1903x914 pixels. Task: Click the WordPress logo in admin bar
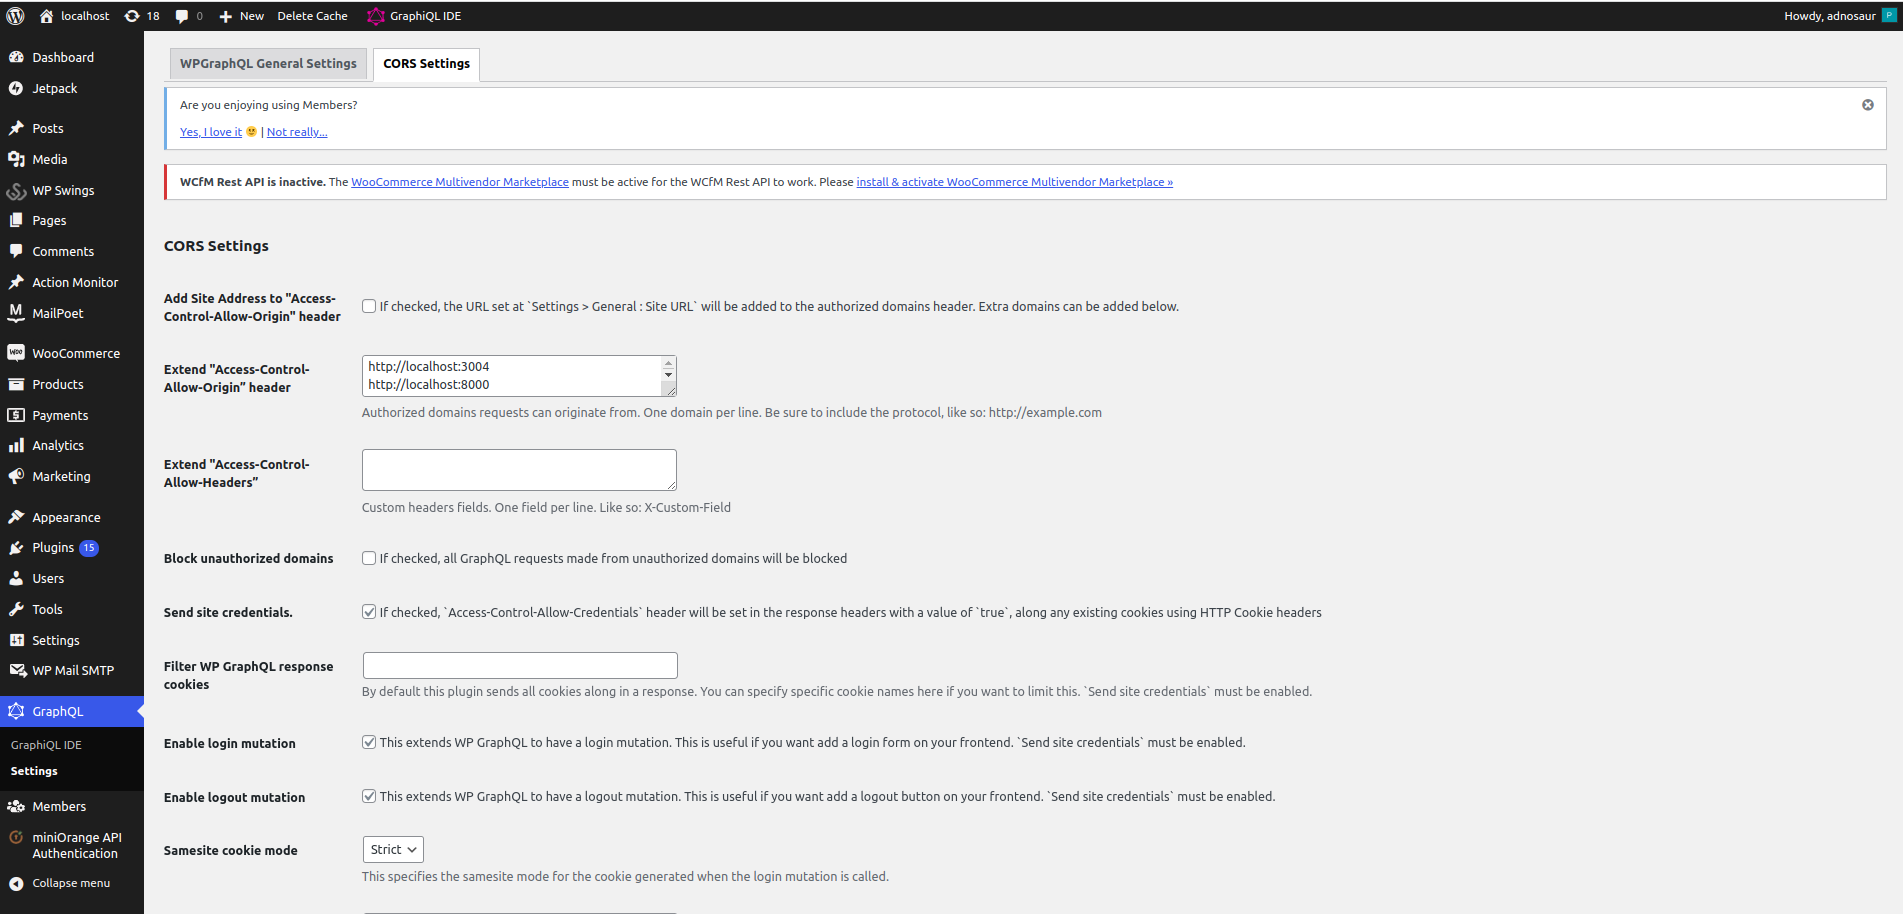pyautogui.click(x=16, y=16)
